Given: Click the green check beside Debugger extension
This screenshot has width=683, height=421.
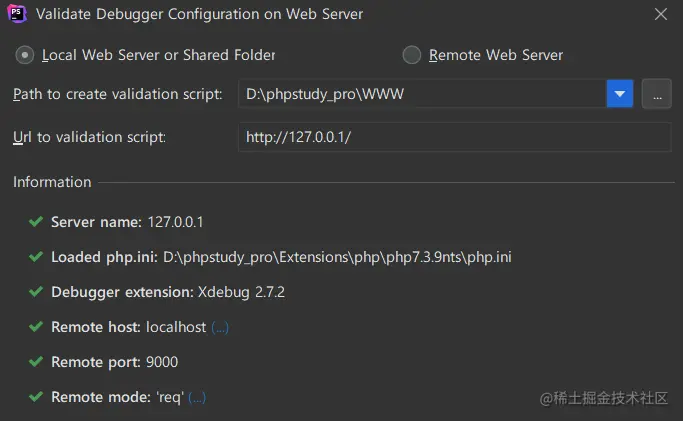Looking at the screenshot, I should pos(36,292).
